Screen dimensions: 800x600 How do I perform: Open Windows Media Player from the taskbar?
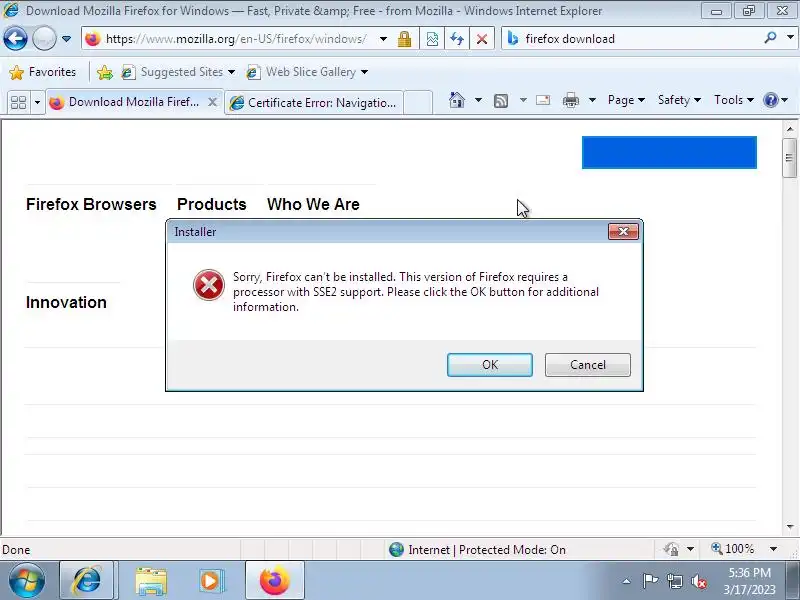(210, 581)
